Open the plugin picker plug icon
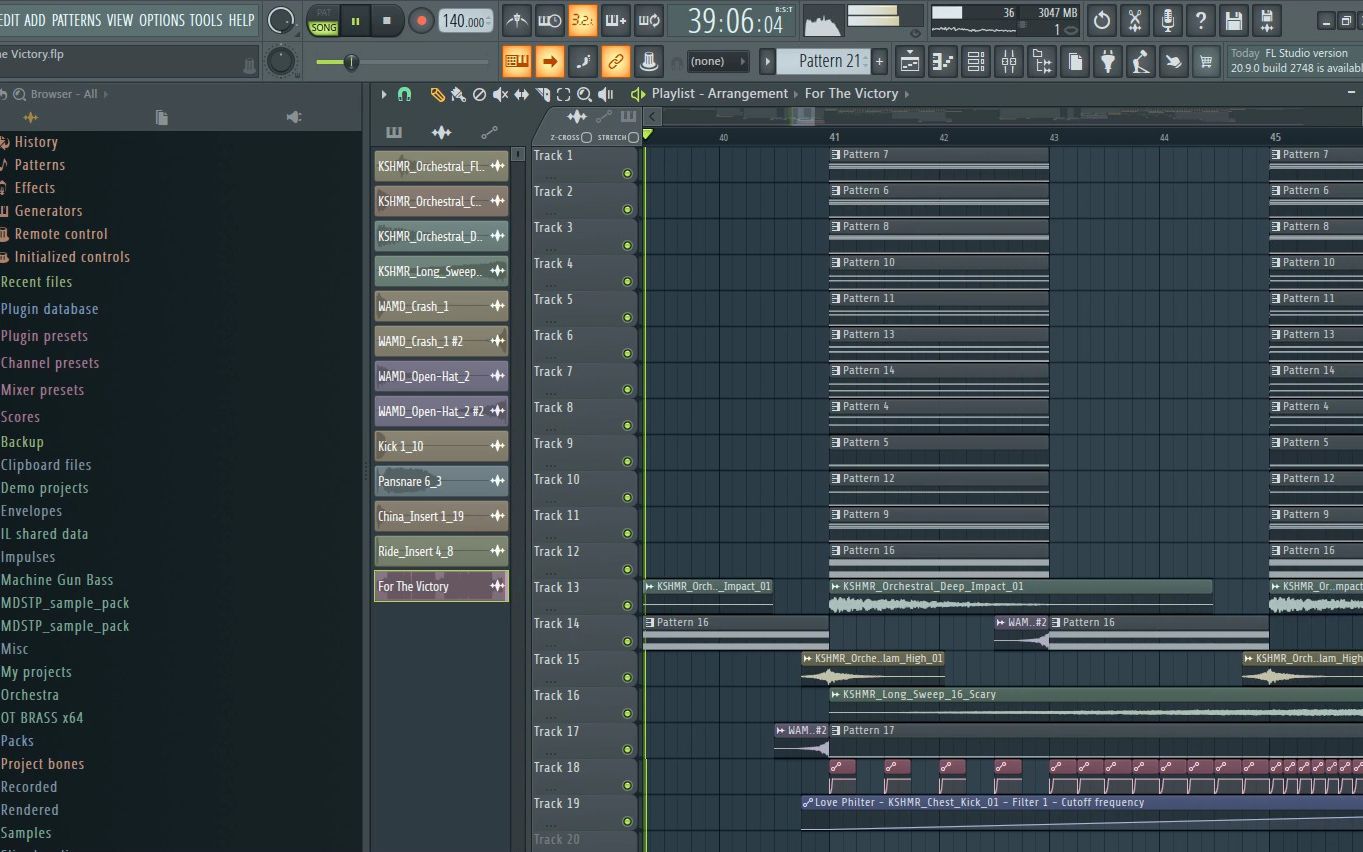The width and height of the screenshot is (1363, 852). tap(1108, 62)
